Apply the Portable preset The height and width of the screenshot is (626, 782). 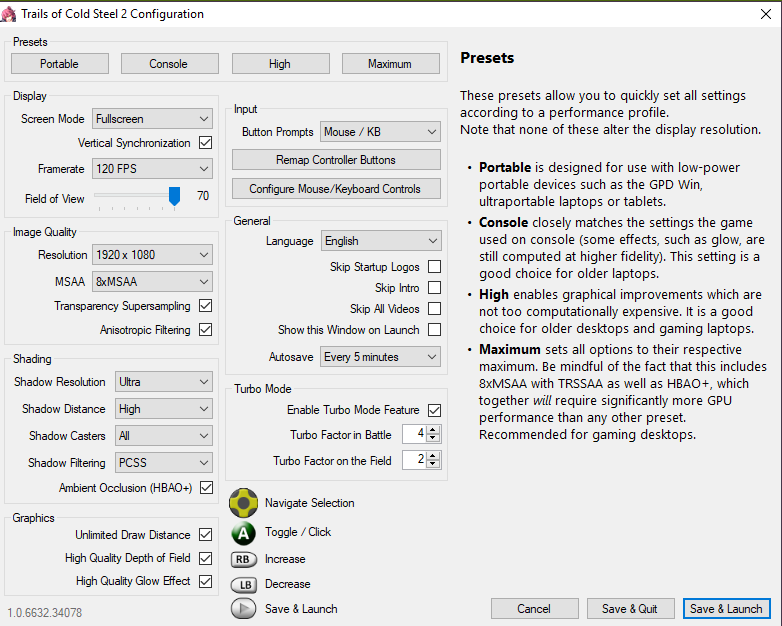[60, 64]
